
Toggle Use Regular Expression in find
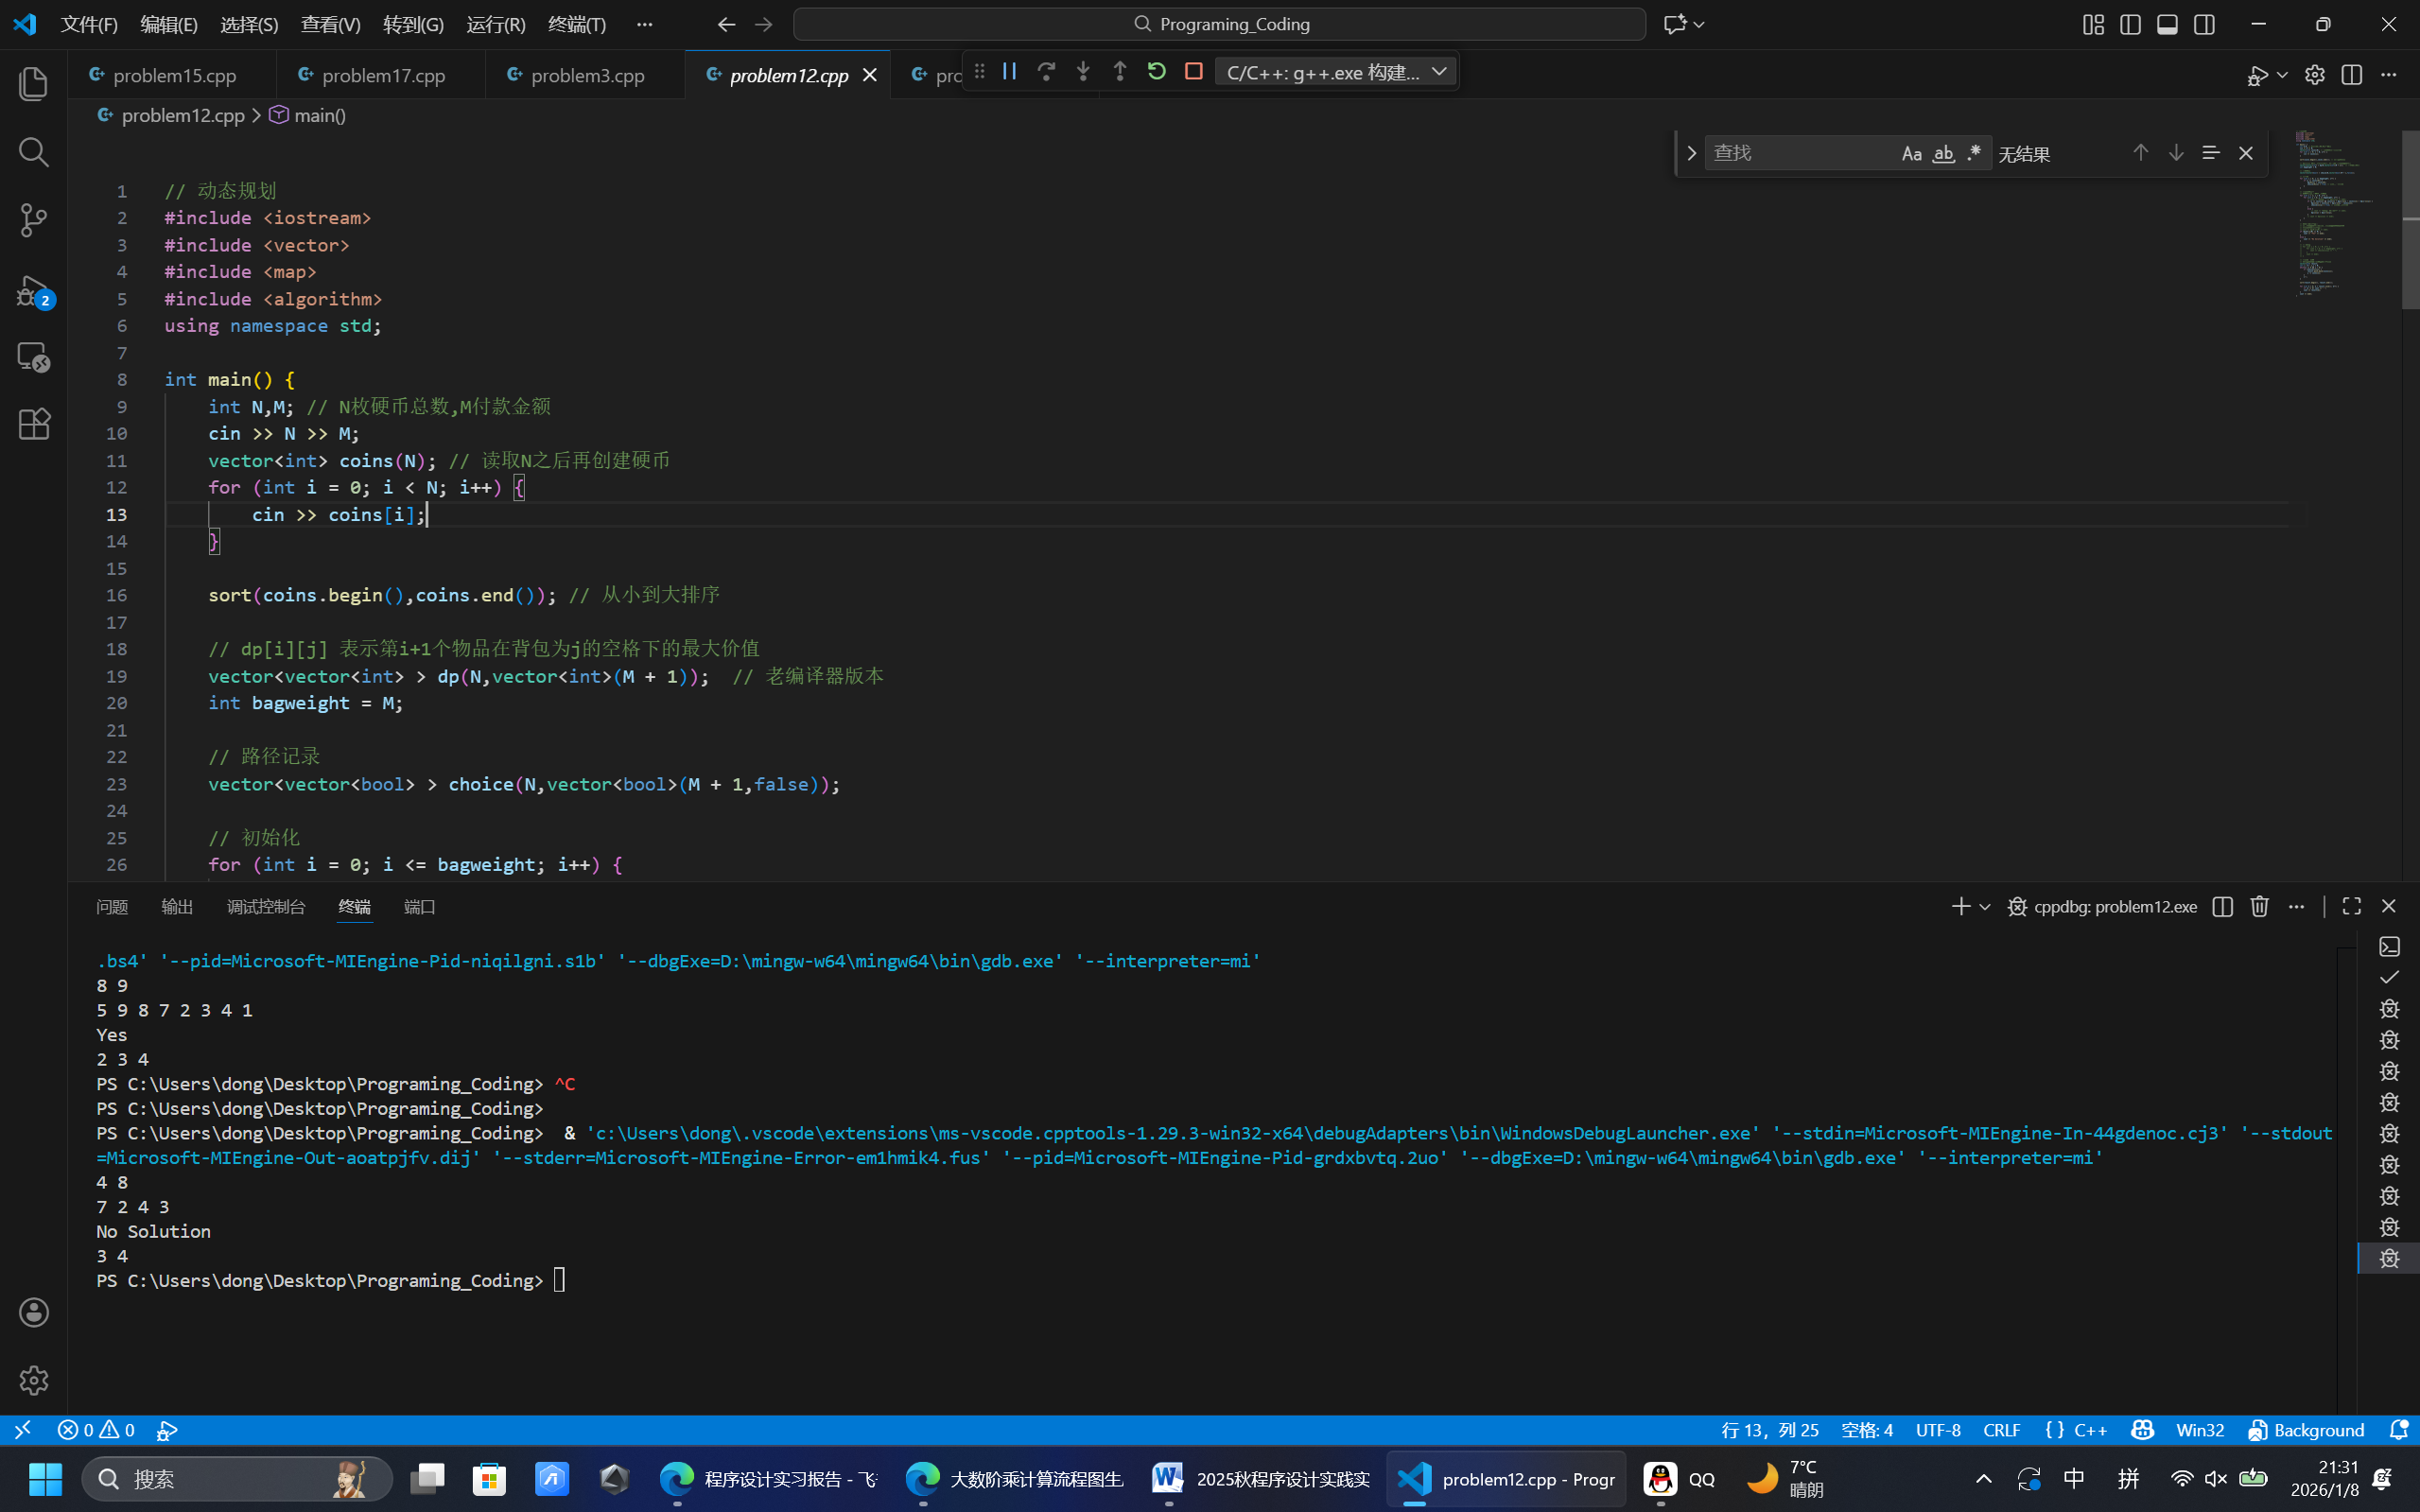(1974, 153)
